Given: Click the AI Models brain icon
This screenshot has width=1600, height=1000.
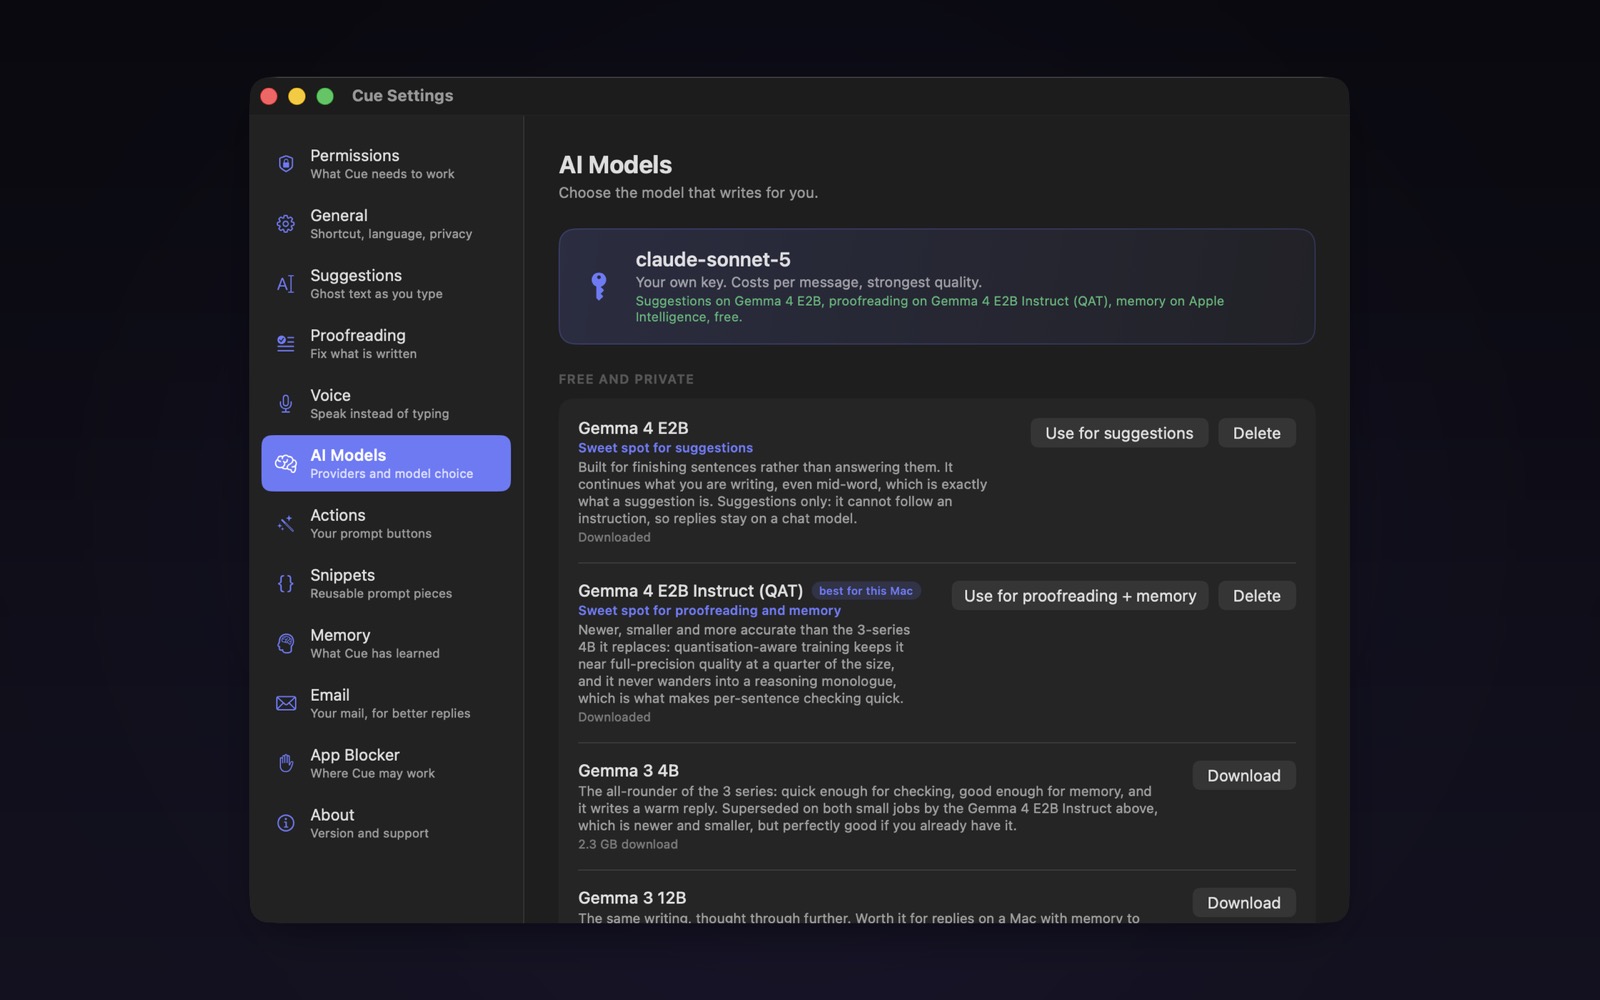Looking at the screenshot, I should 286,464.
